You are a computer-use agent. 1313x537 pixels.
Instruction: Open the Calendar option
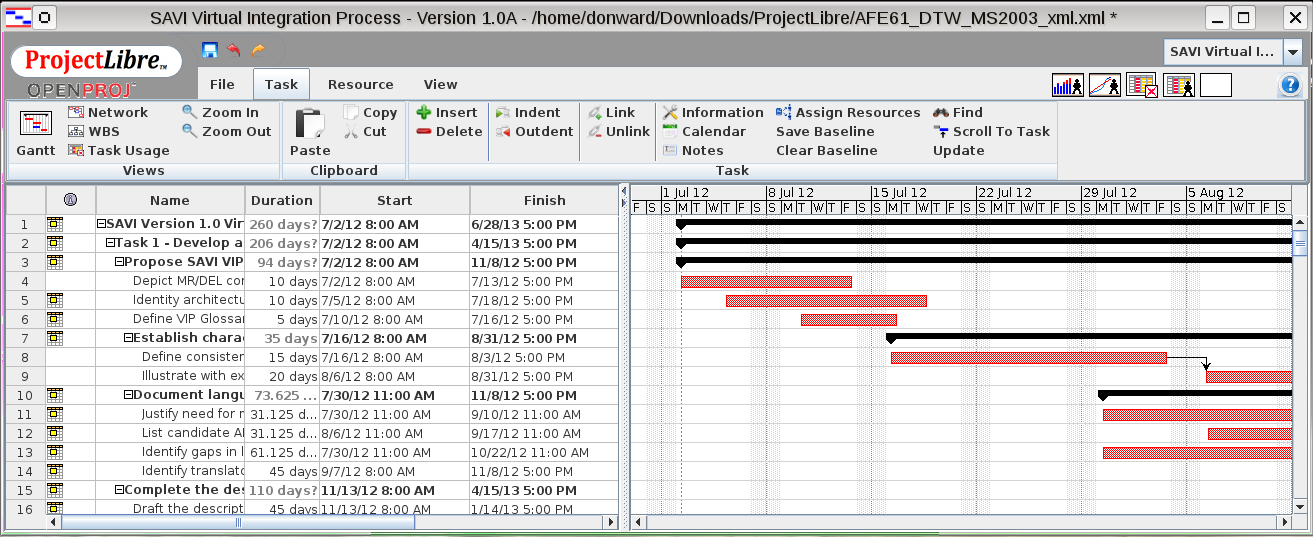click(704, 132)
